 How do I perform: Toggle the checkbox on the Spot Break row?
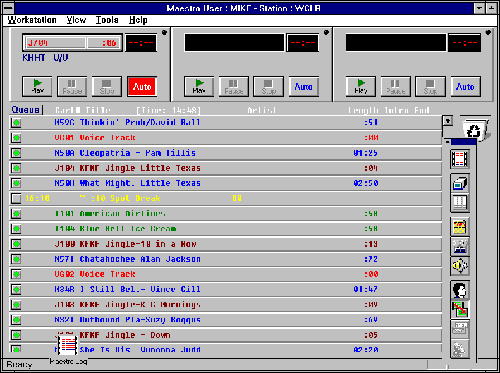tap(16, 198)
